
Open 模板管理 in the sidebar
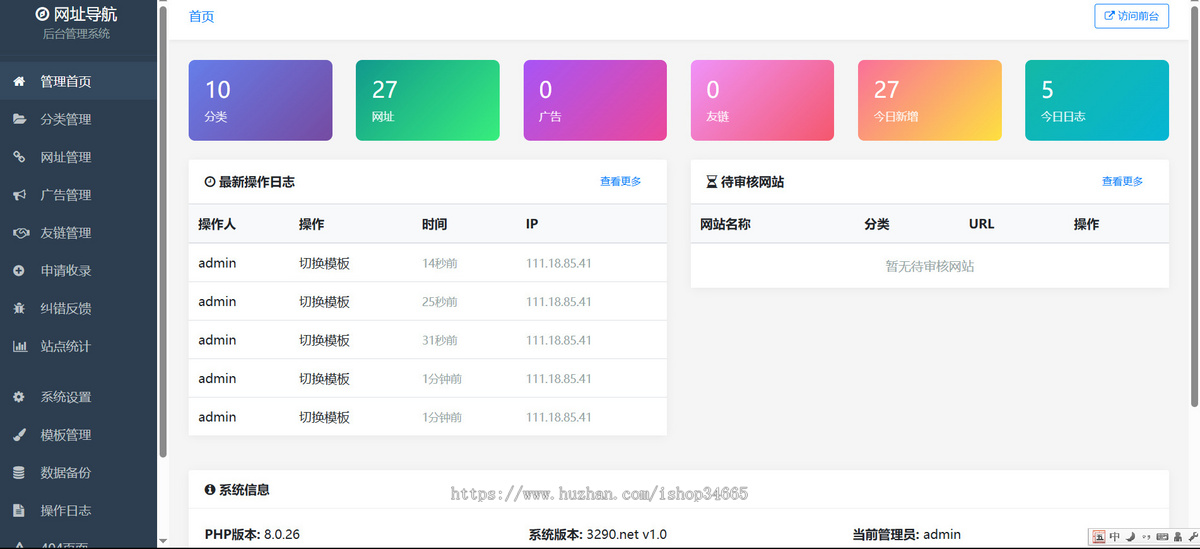(x=78, y=435)
